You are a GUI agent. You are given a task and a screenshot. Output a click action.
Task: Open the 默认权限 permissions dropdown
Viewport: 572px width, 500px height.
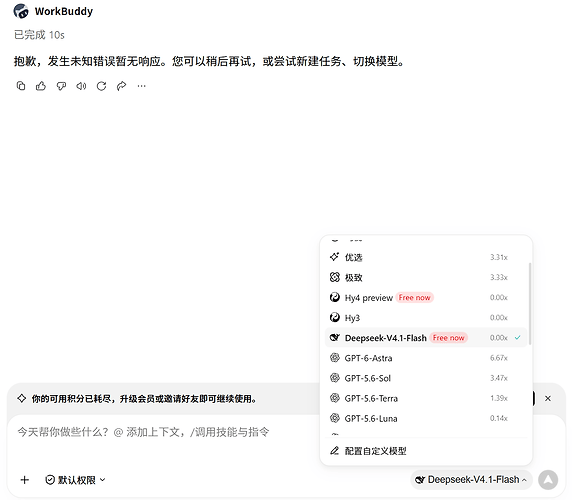pyautogui.click(x=76, y=480)
